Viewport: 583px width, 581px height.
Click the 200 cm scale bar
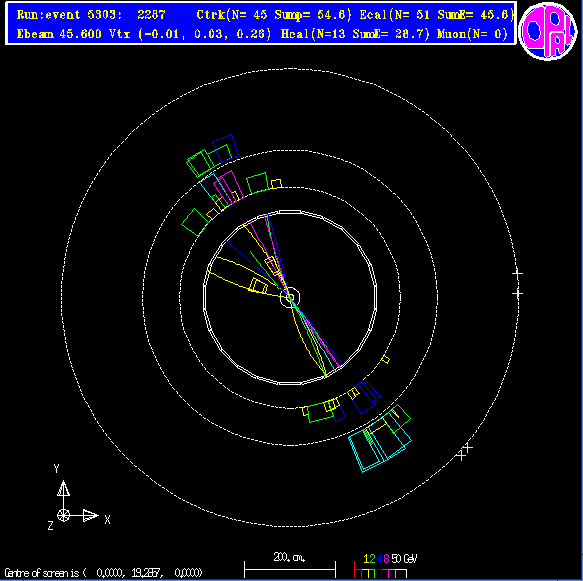point(290,569)
